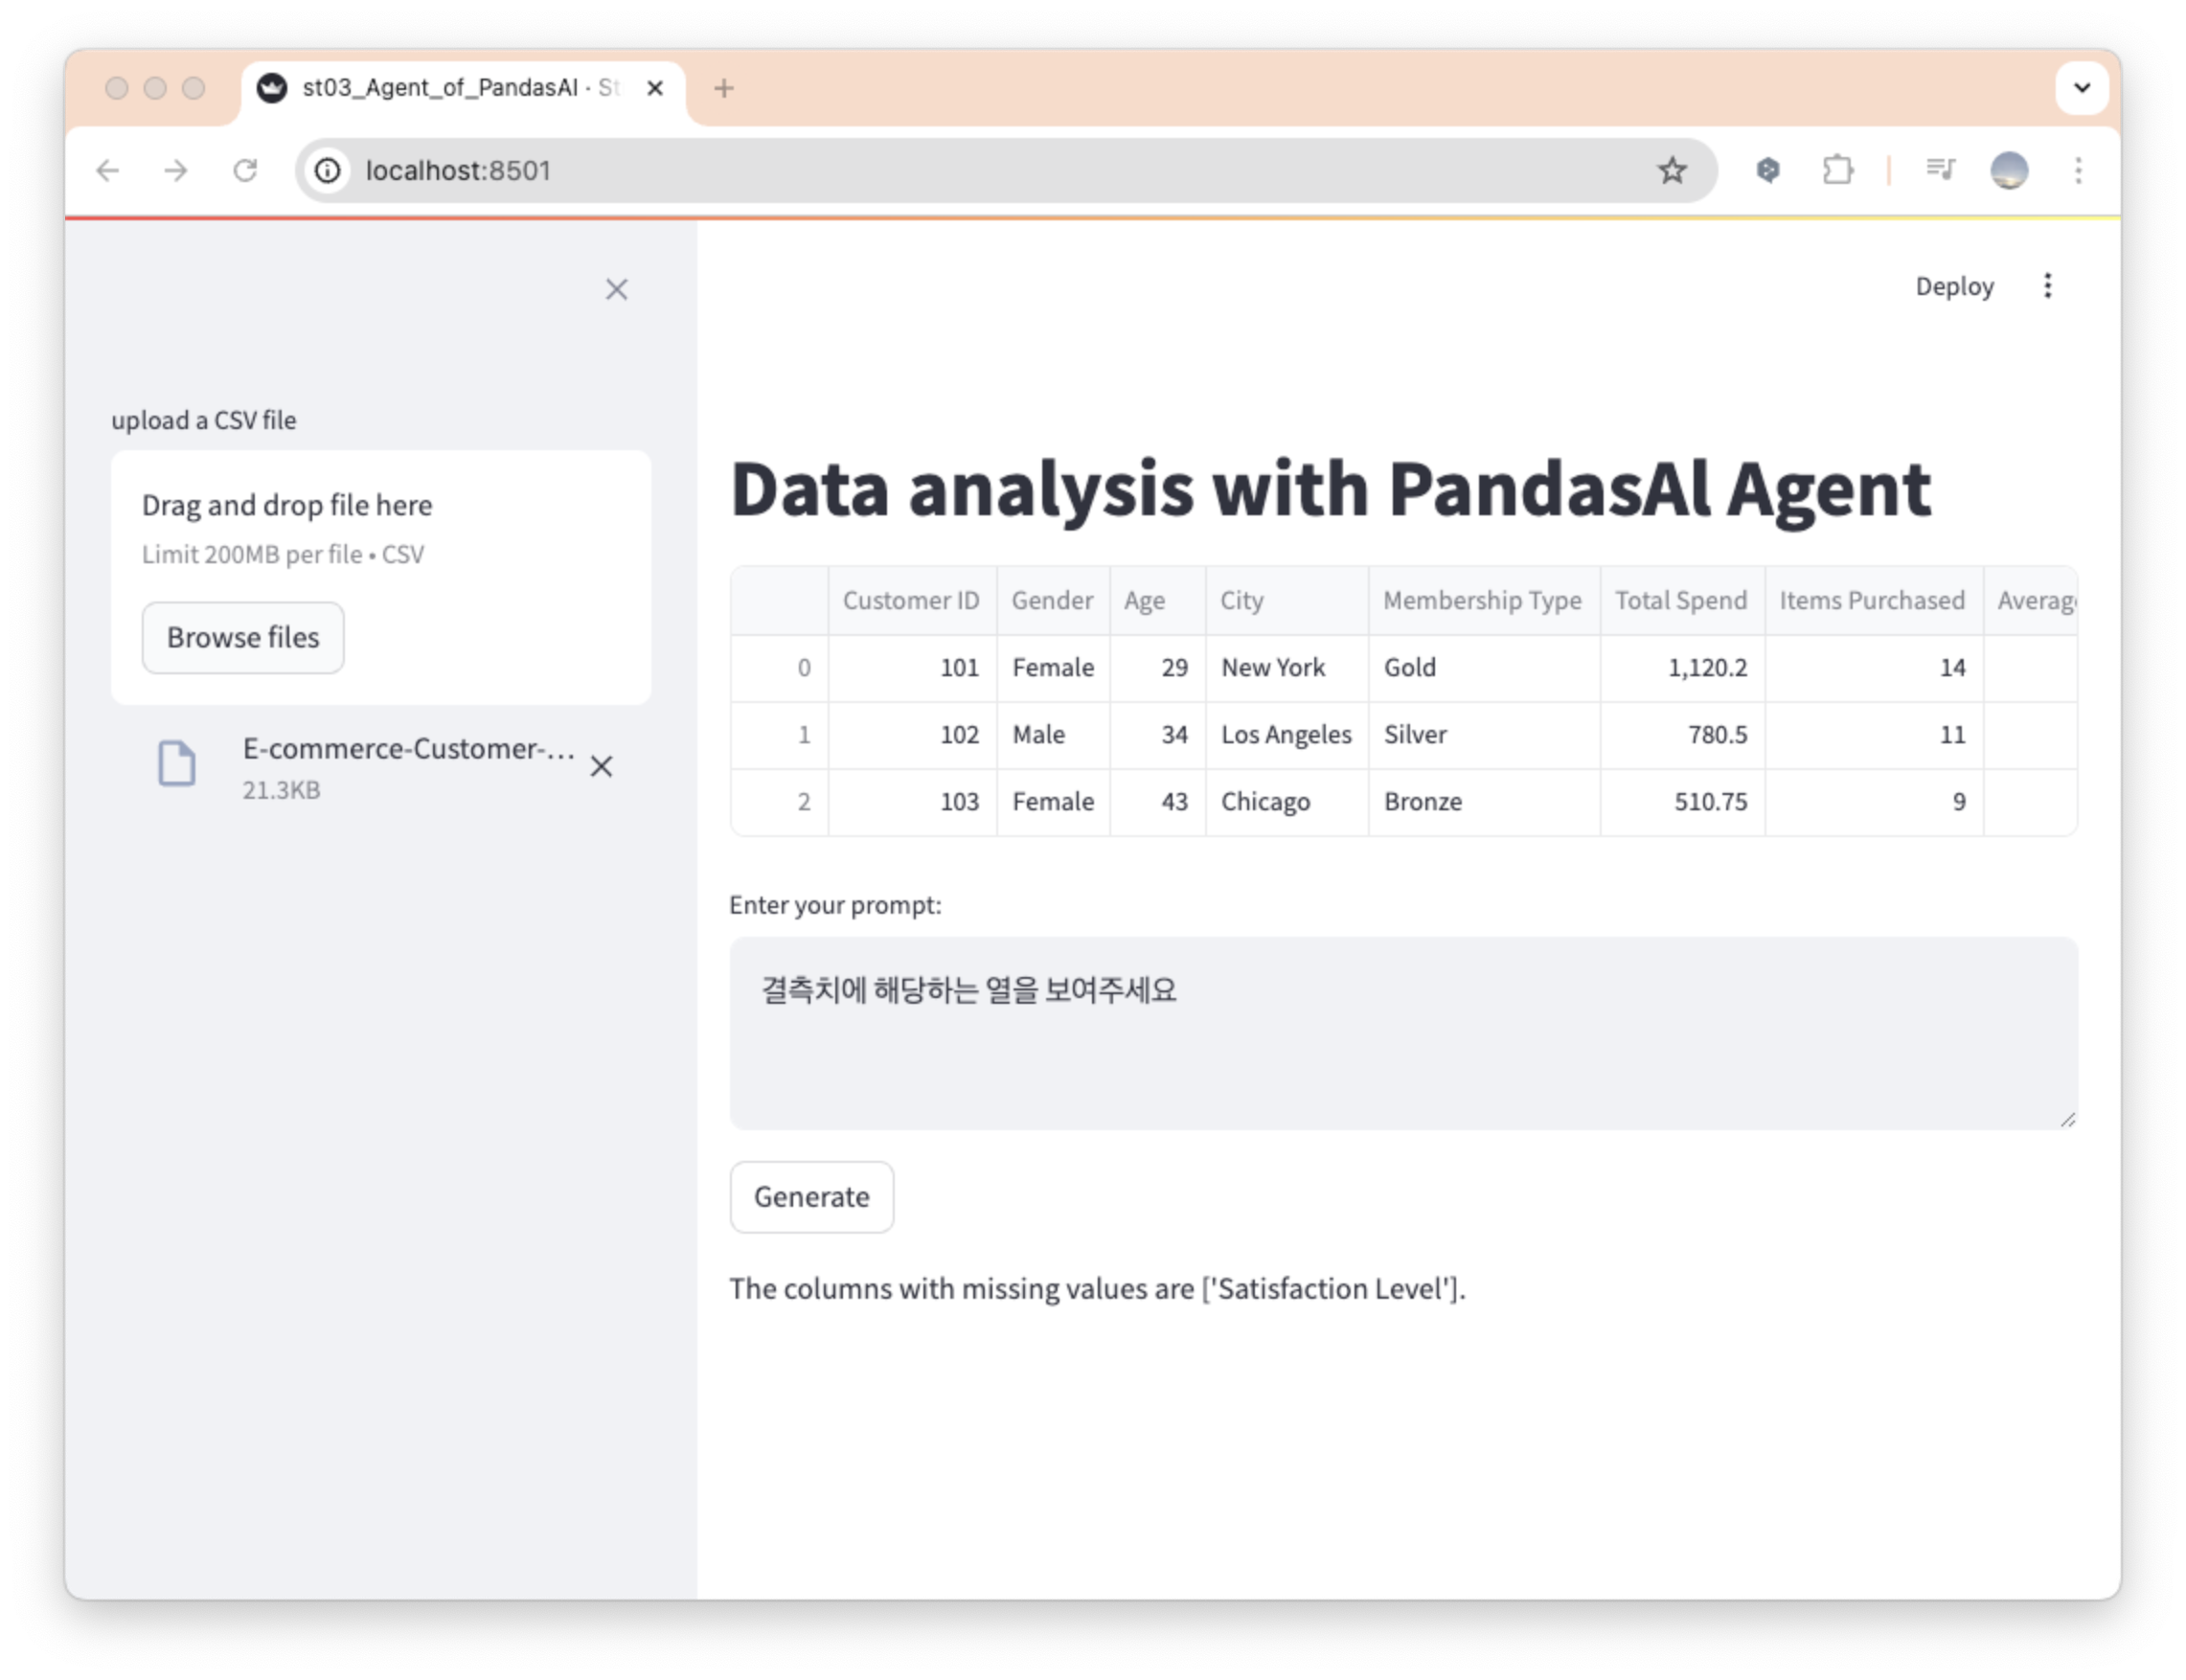Click the uploaded CSV file icon
Screen dimensions: 2186x1680
coord(177,765)
